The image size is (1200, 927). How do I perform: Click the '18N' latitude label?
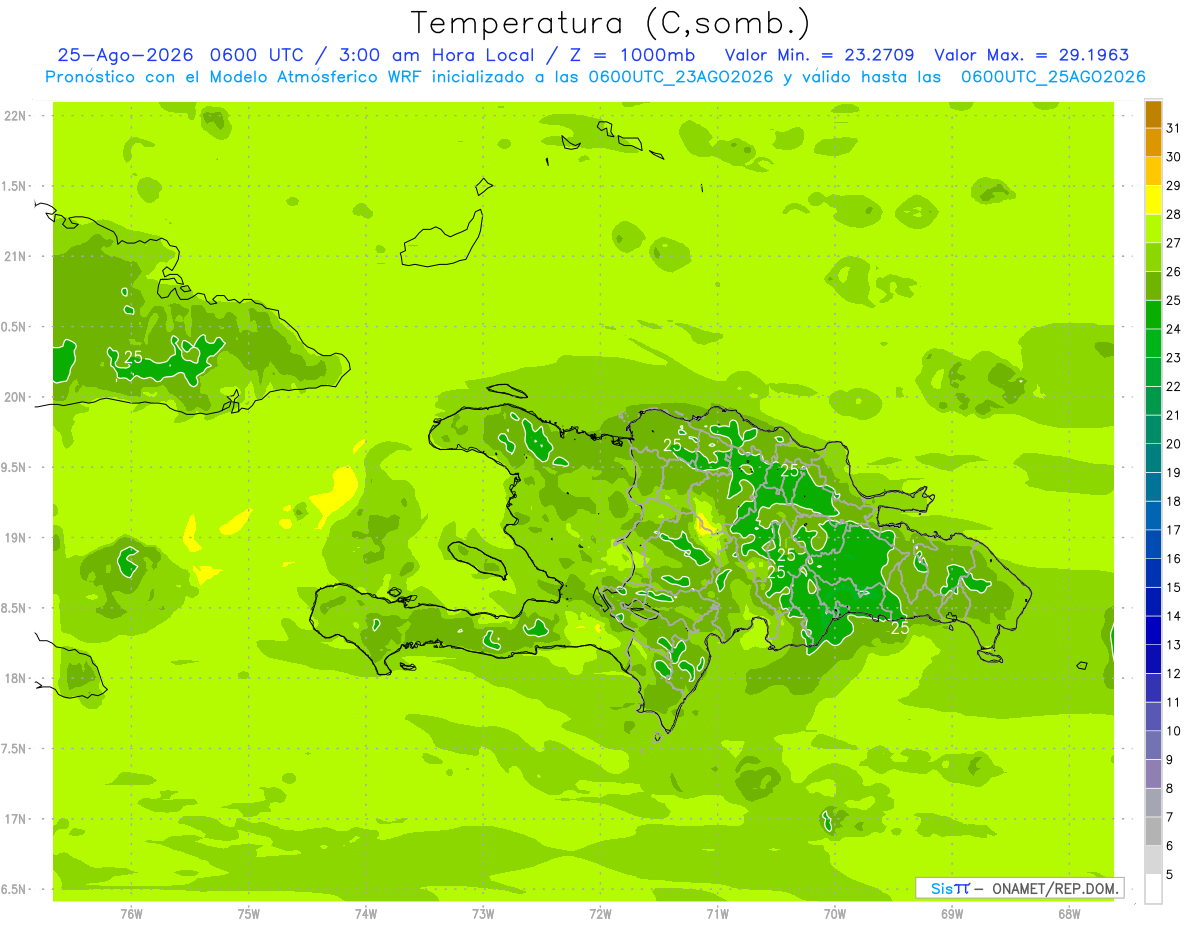pyautogui.click(x=14, y=678)
